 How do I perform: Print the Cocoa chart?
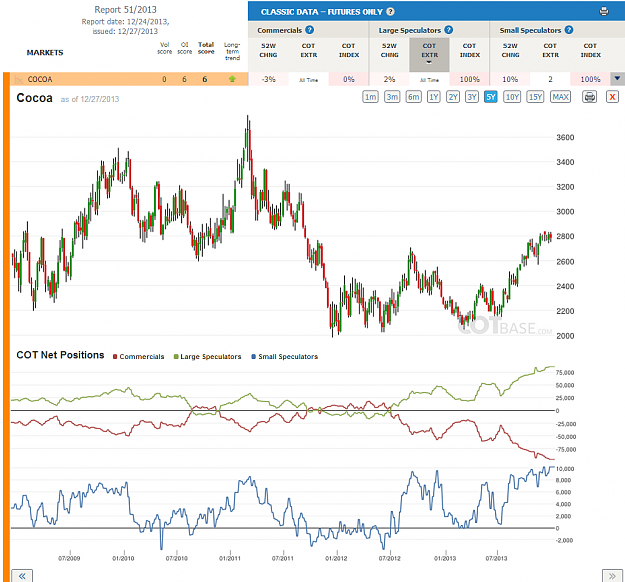(590, 97)
